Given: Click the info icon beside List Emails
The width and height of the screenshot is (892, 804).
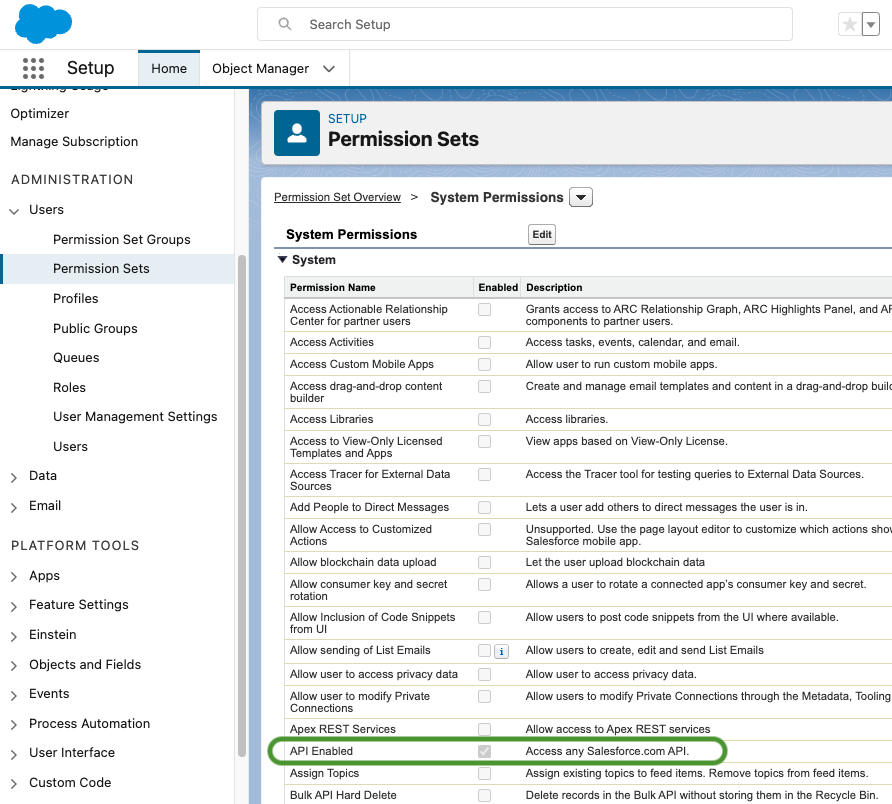Looking at the screenshot, I should click(x=501, y=652).
